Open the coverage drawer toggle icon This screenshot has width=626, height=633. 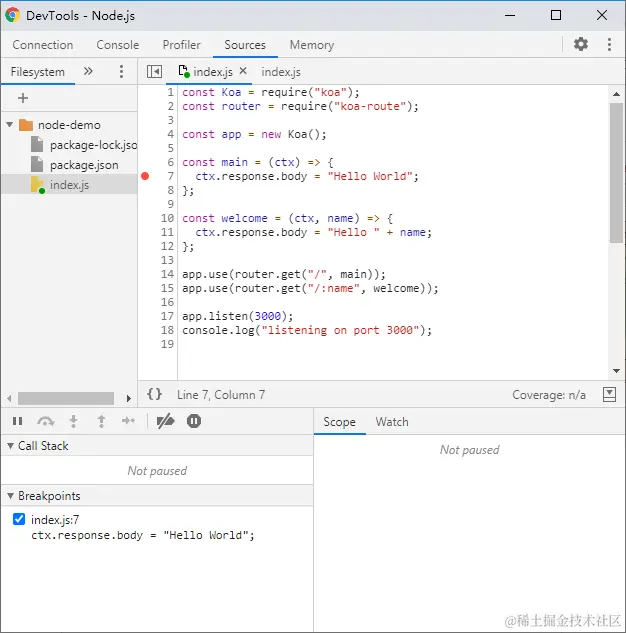(x=609, y=394)
